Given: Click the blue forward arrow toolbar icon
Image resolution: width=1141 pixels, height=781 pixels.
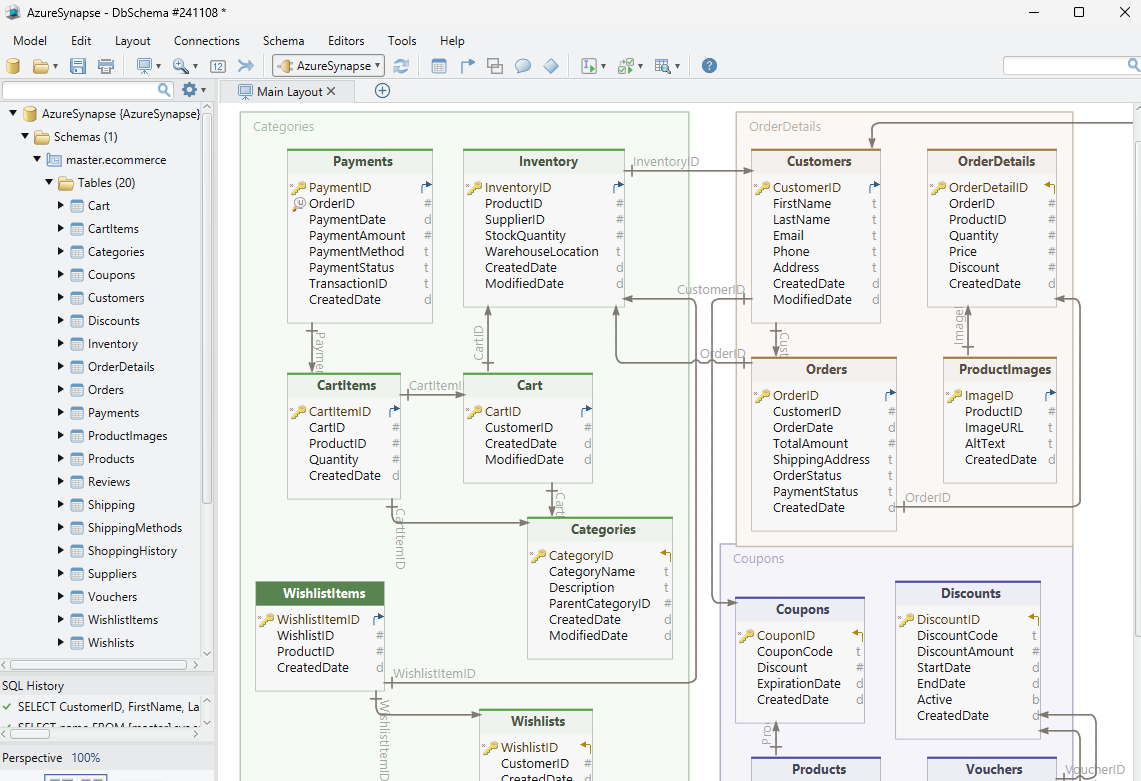Looking at the screenshot, I should pyautogui.click(x=246, y=66).
